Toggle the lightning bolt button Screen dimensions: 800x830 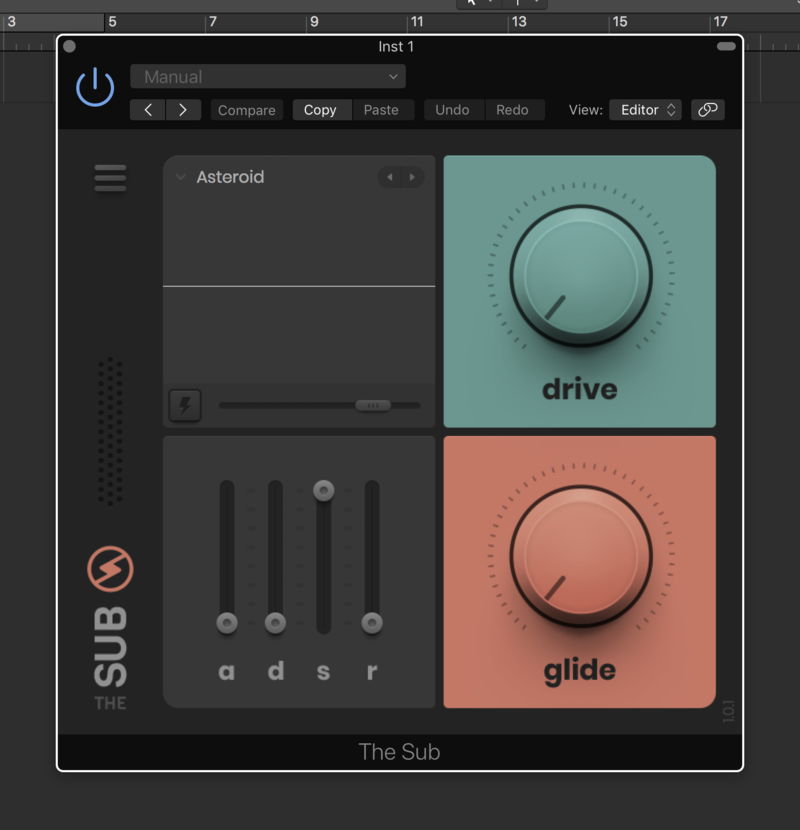coord(185,405)
